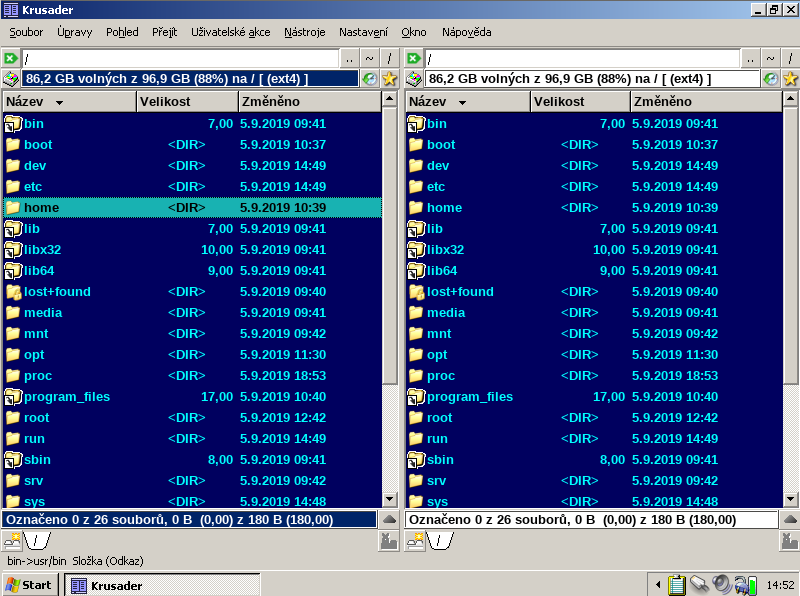Screen dimensions: 800x596
Task: Click right panel scrollbar up arrow
Action: 791,98
